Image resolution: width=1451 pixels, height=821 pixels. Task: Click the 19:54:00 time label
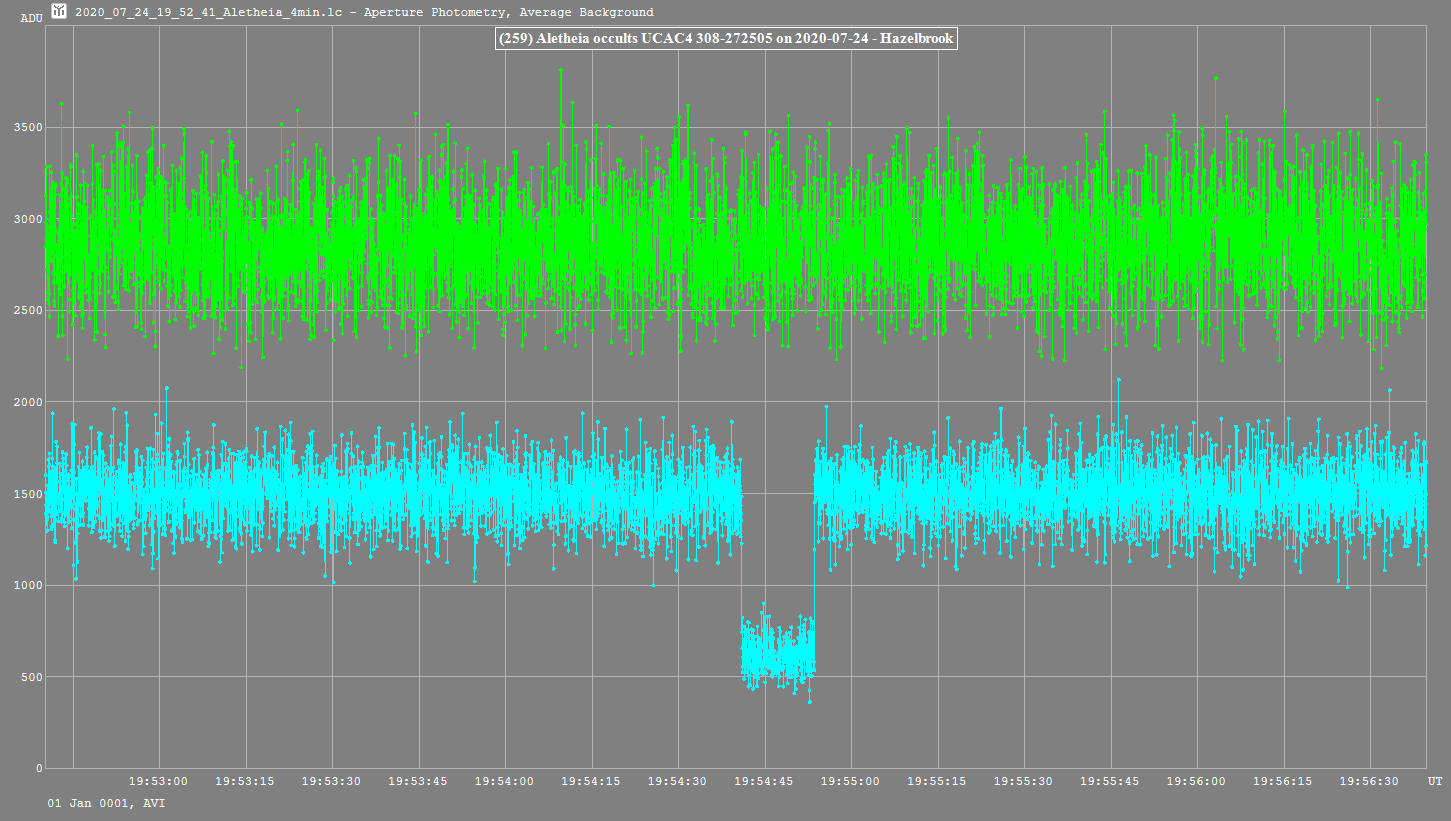click(x=505, y=781)
